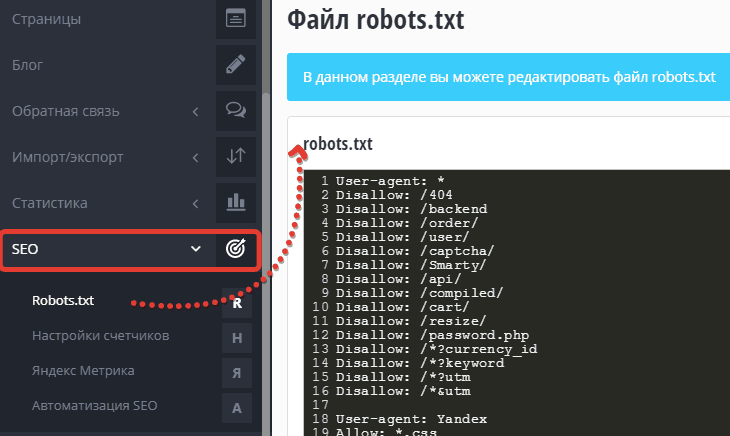Click the feedback speech bubbles icon
Image resolution: width=730 pixels, height=436 pixels.
(236, 110)
